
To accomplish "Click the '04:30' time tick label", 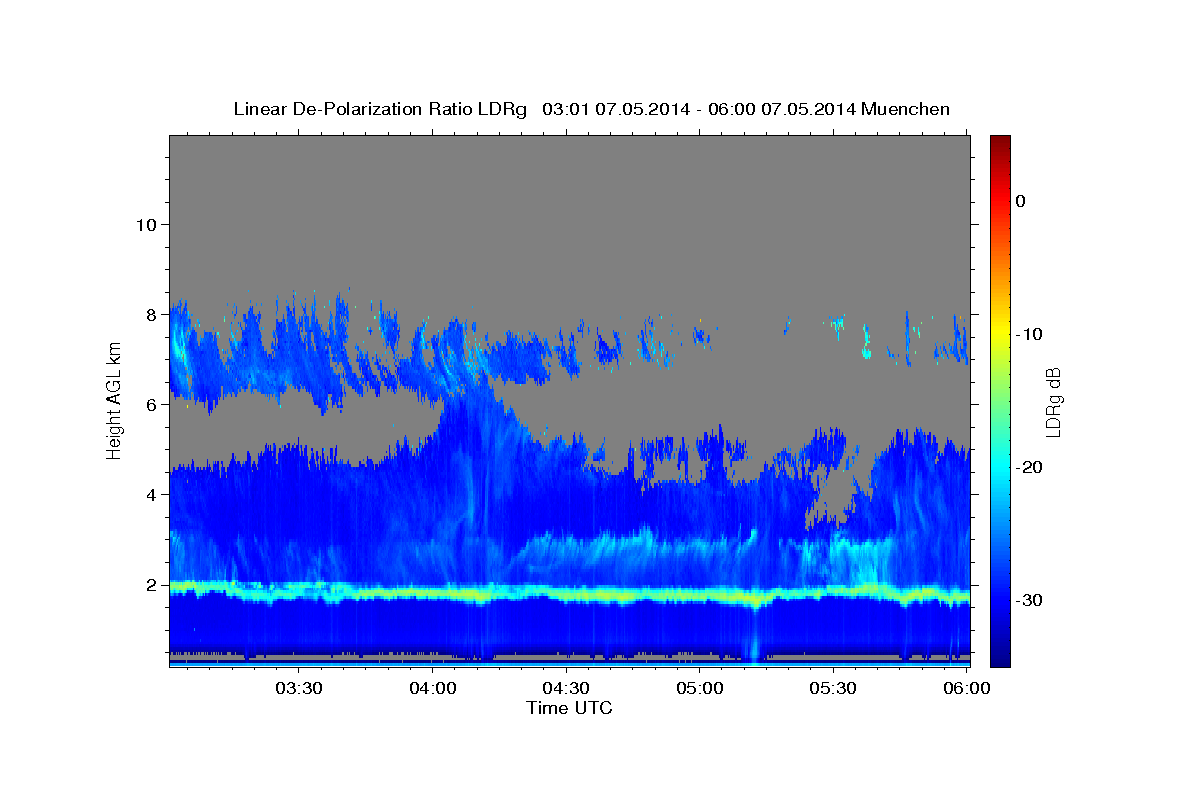I will [566, 689].
